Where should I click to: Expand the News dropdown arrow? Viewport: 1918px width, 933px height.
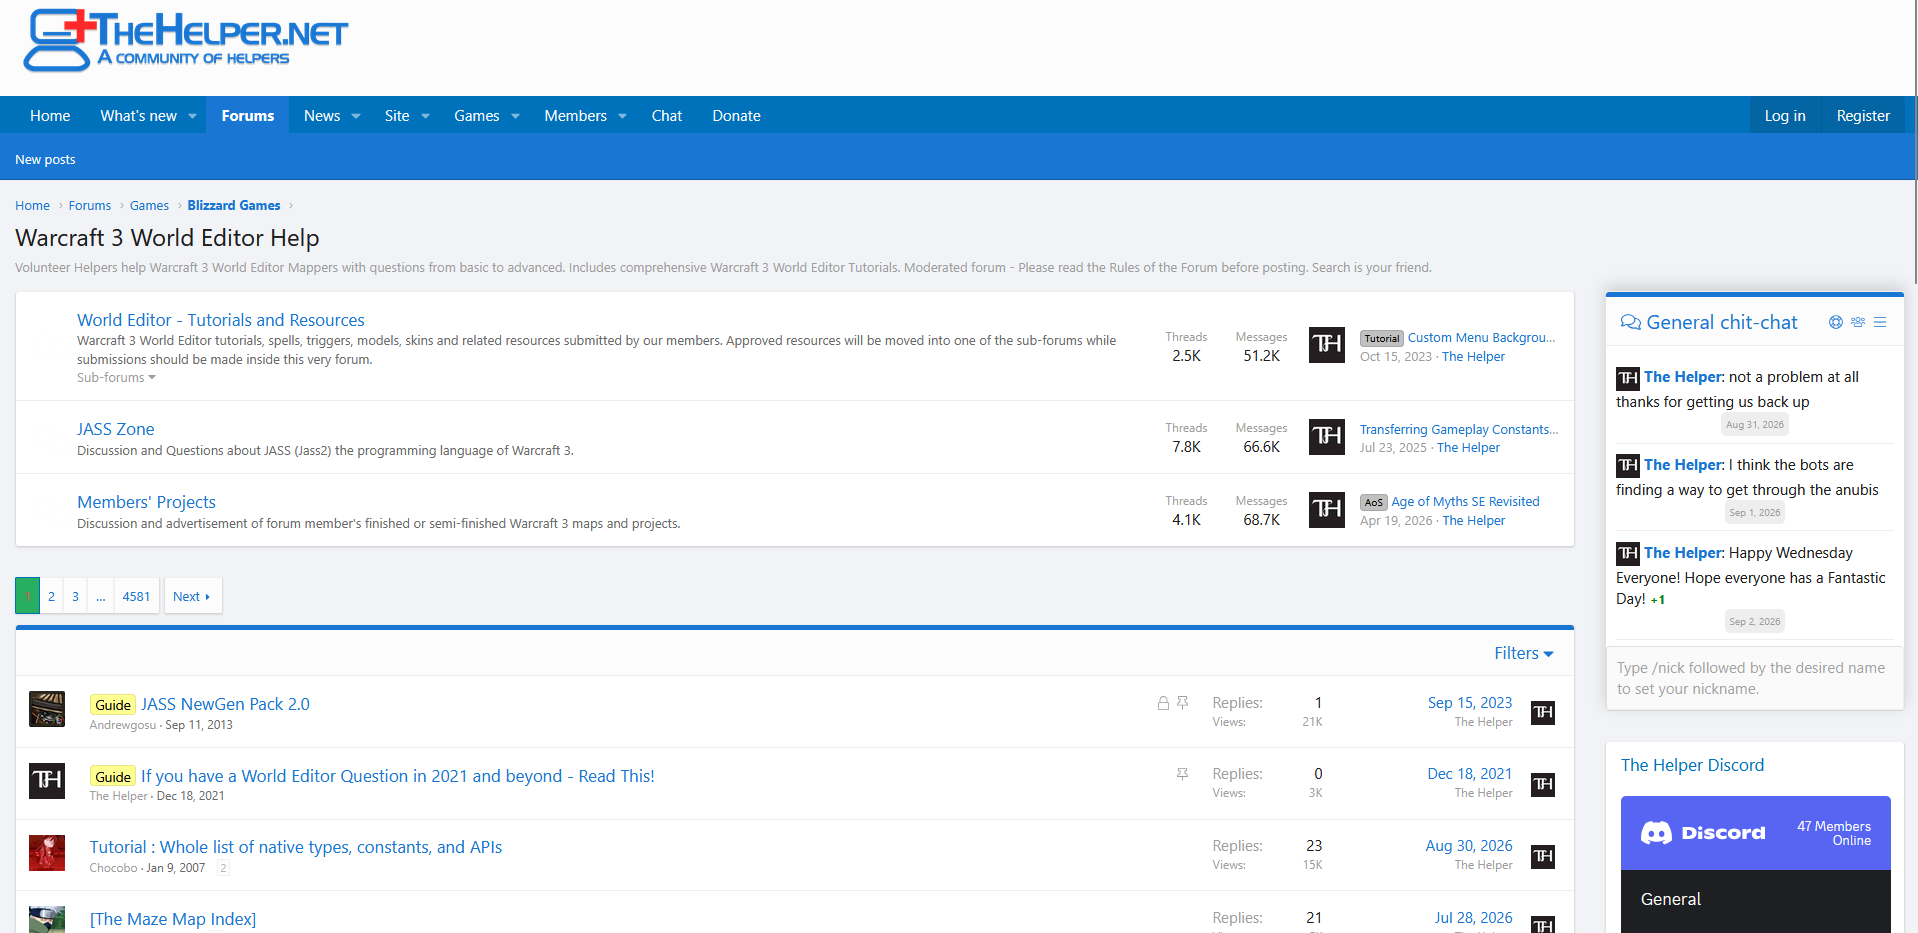[x=356, y=116]
